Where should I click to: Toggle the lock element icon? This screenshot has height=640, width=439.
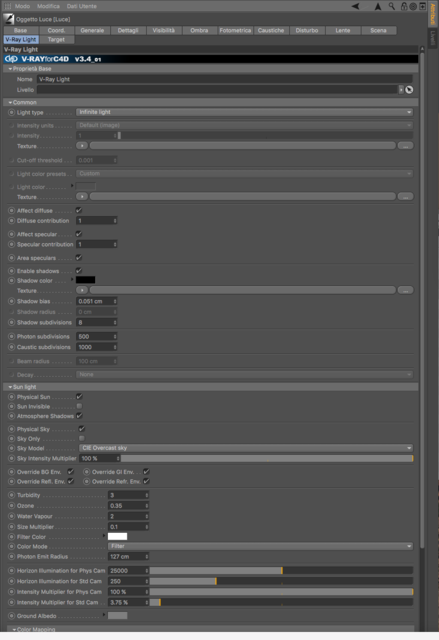pos(404,6)
